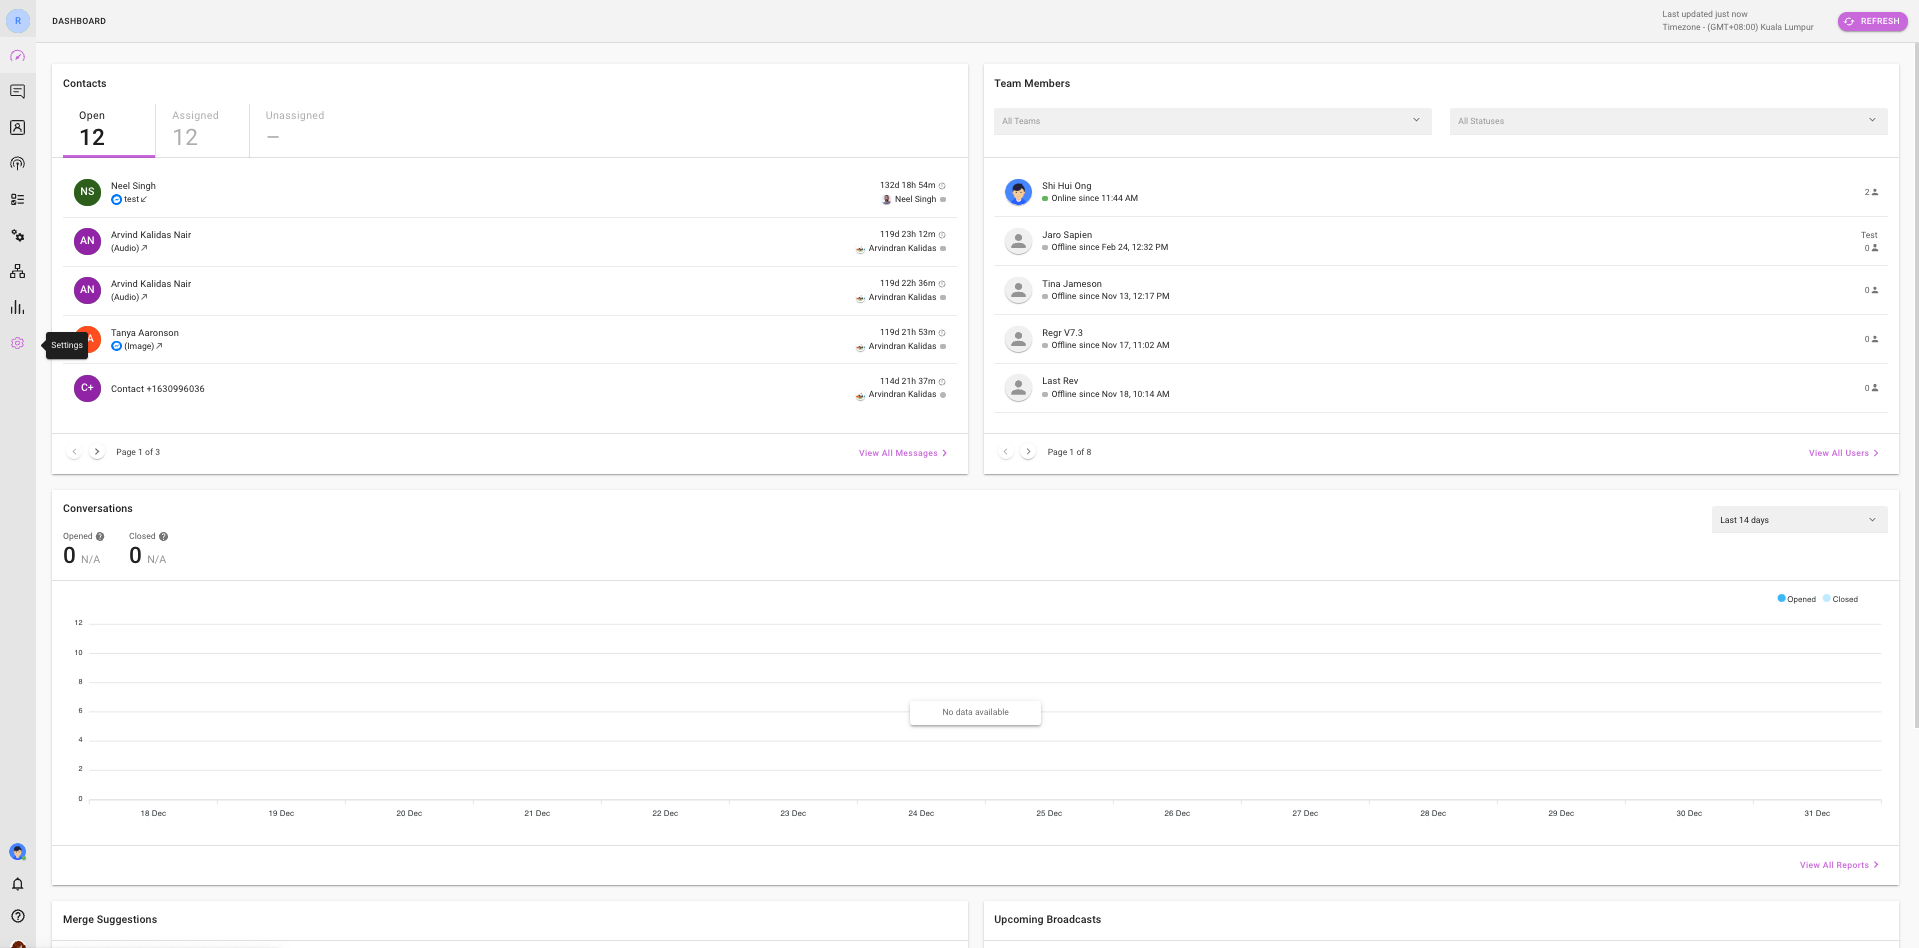
Task: Open the Broadcasts antenna sidebar icon
Action: tap(17, 163)
